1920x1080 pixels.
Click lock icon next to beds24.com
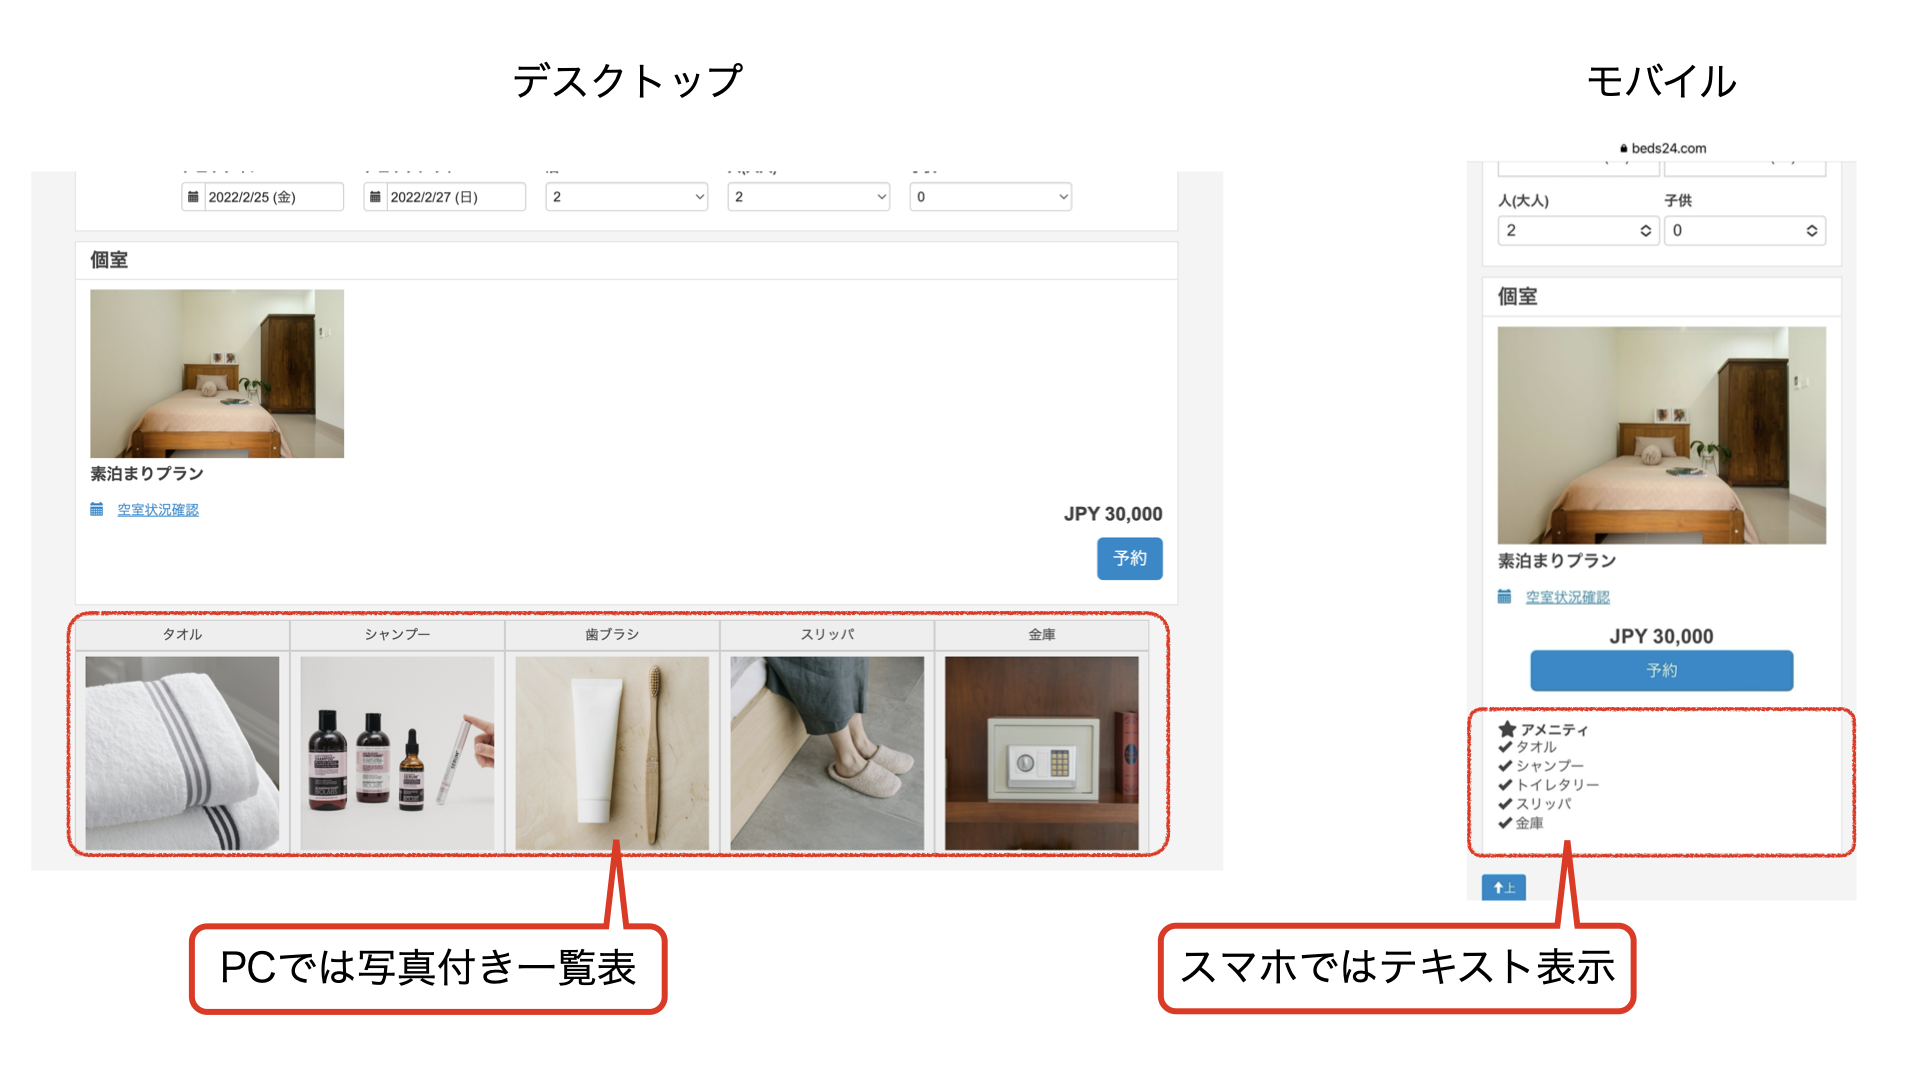tap(1624, 148)
